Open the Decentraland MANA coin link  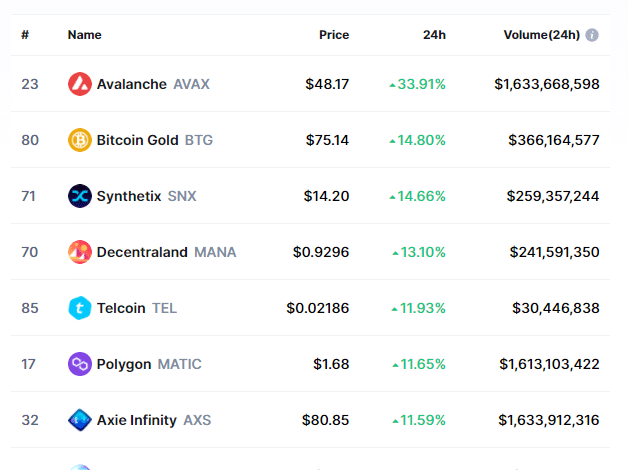tap(166, 252)
